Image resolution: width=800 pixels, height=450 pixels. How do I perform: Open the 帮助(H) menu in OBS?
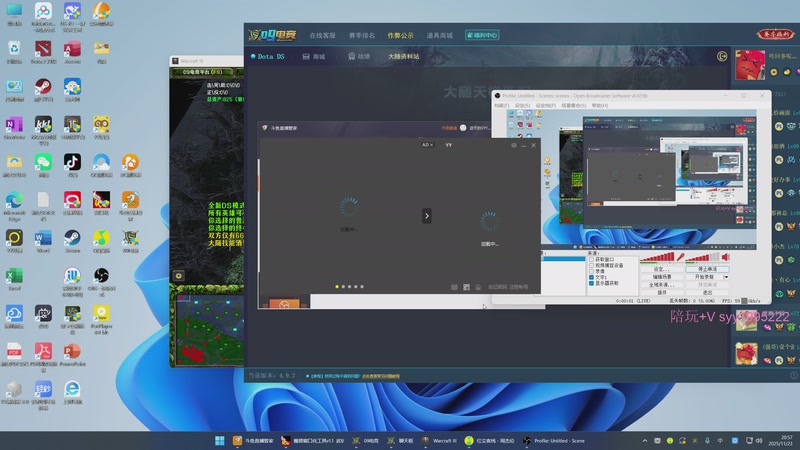click(599, 106)
